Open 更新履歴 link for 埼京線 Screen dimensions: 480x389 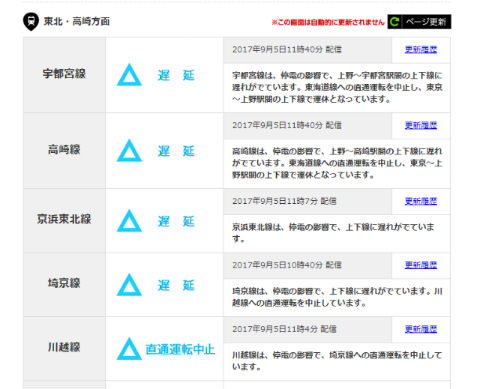[421, 265]
